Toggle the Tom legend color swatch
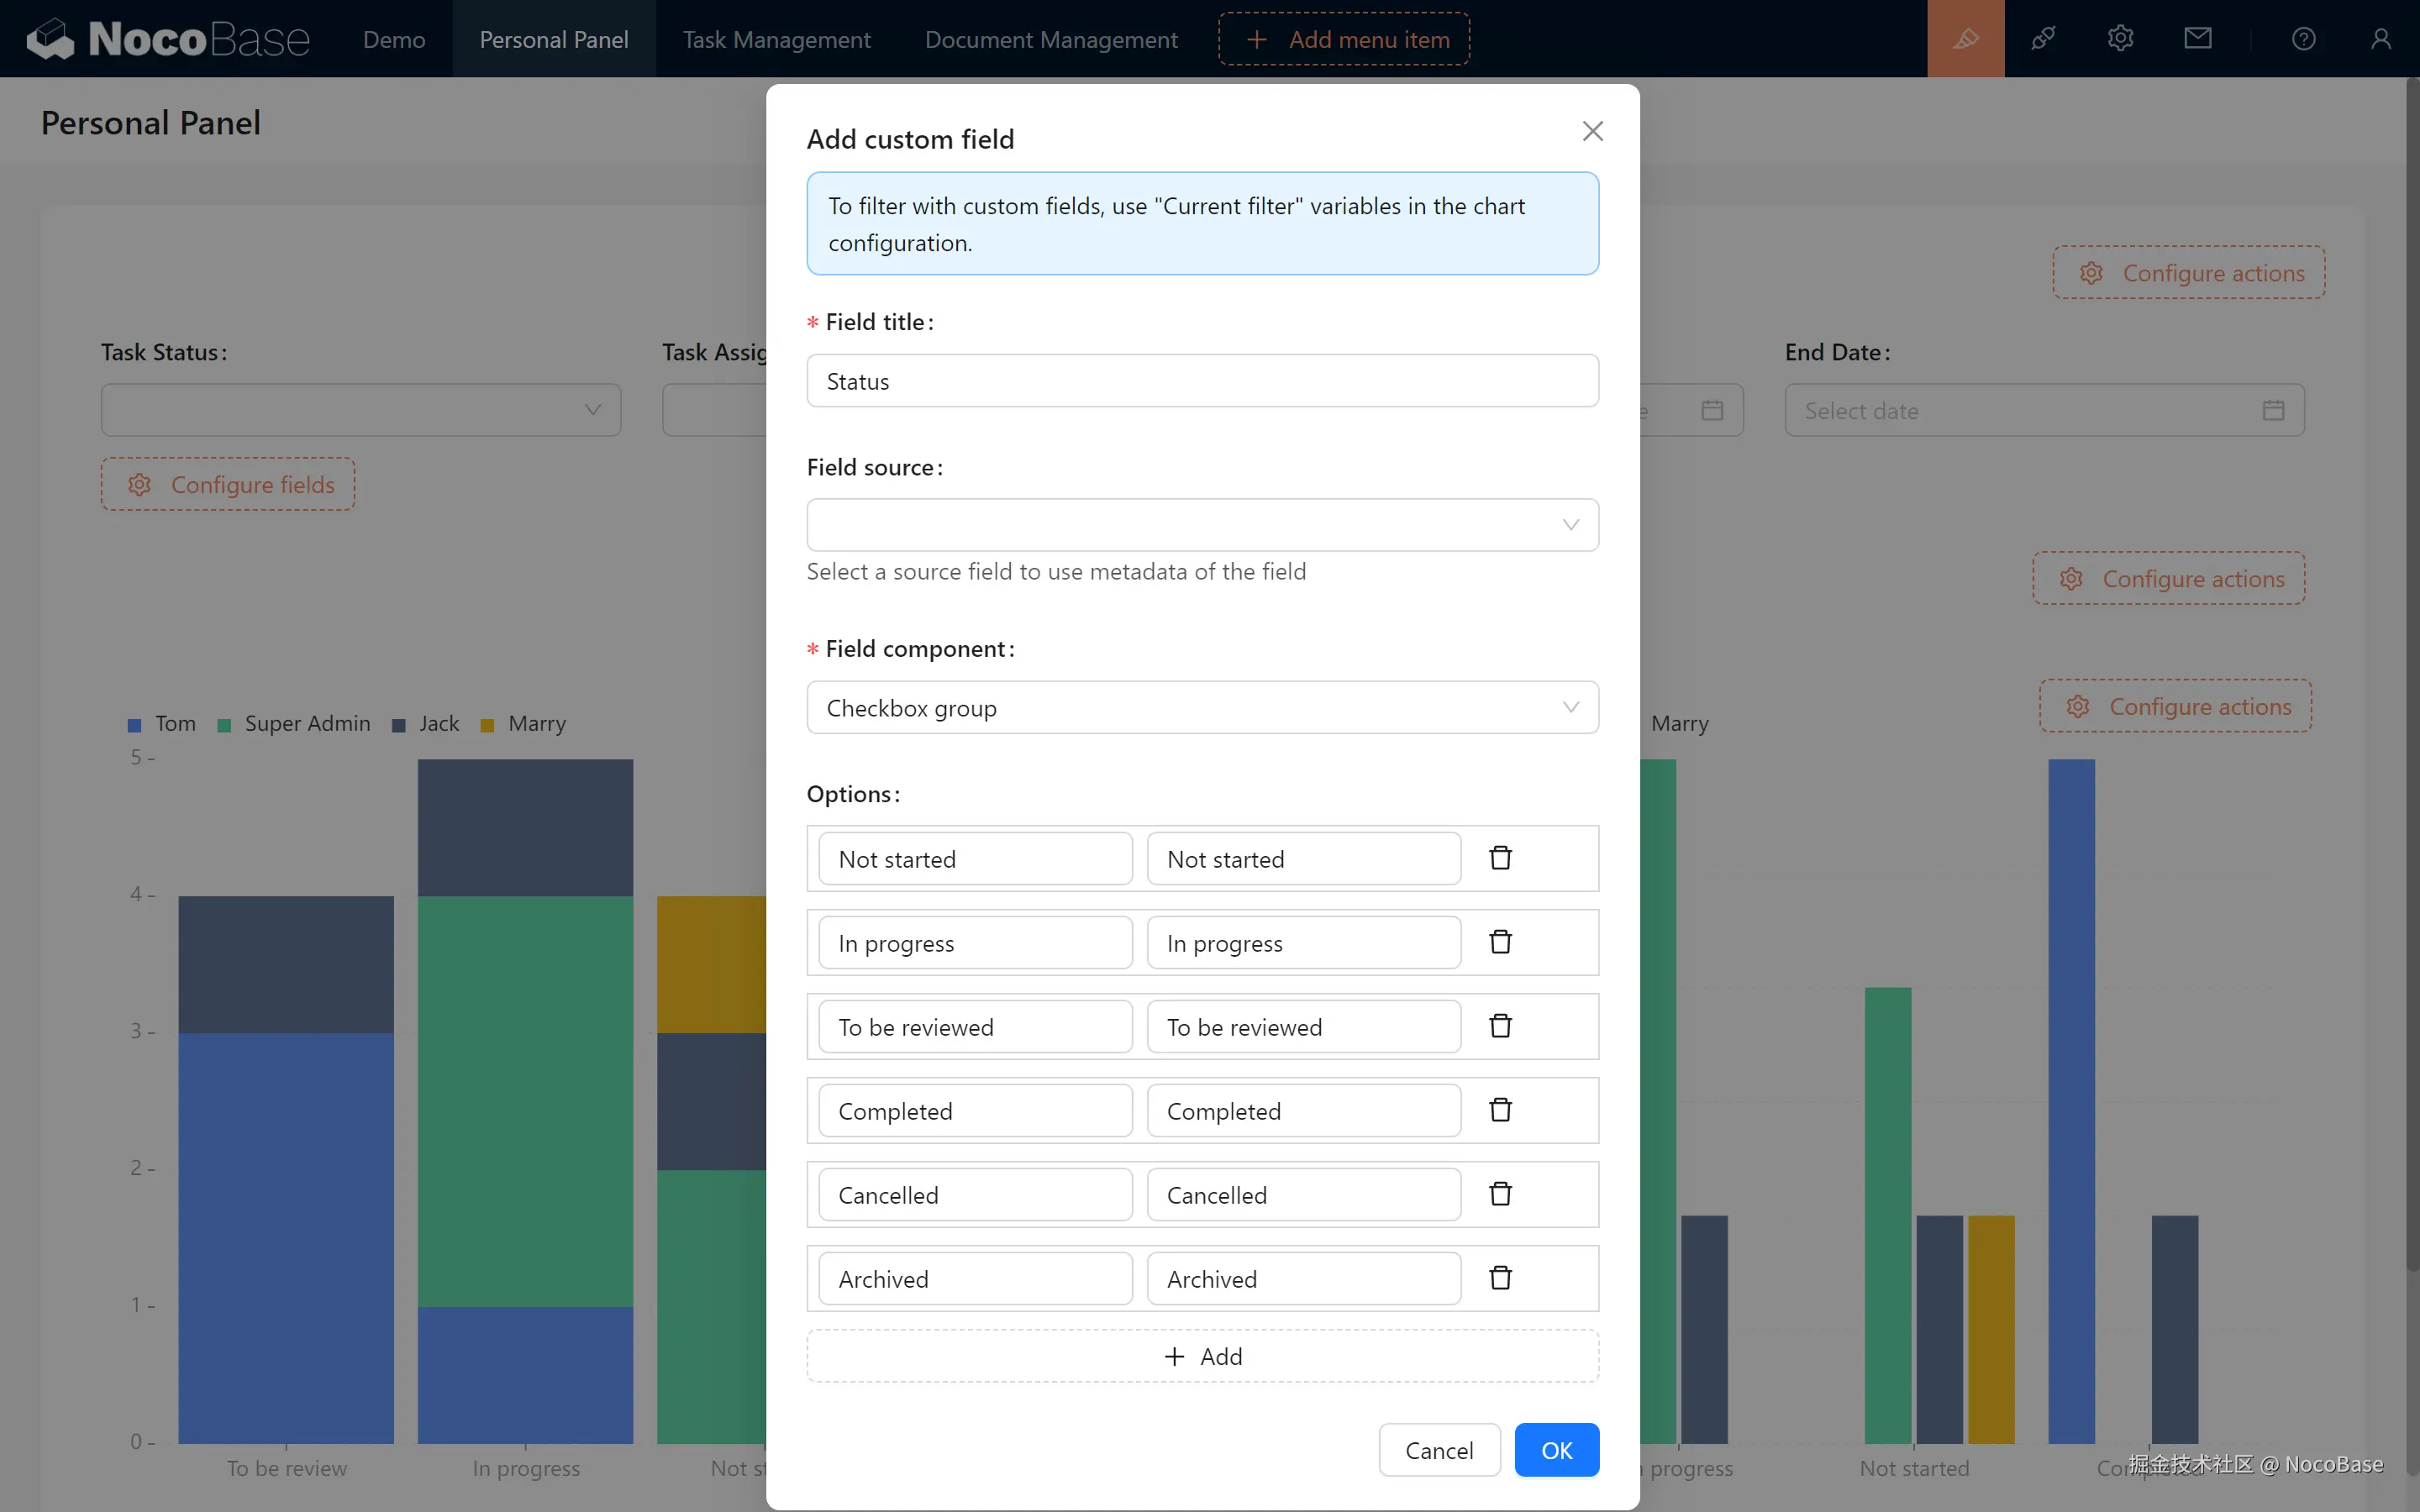 coord(135,725)
